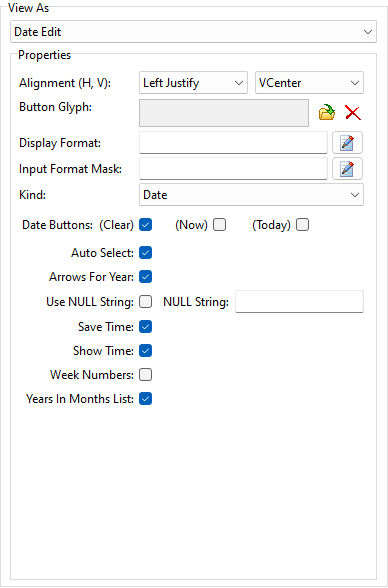
Task: Open the Kind dropdown showing Date
Action: 251,195
